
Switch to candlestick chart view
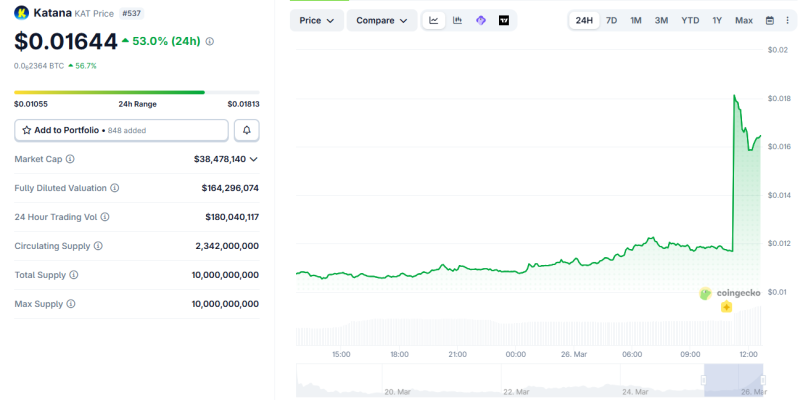click(457, 20)
